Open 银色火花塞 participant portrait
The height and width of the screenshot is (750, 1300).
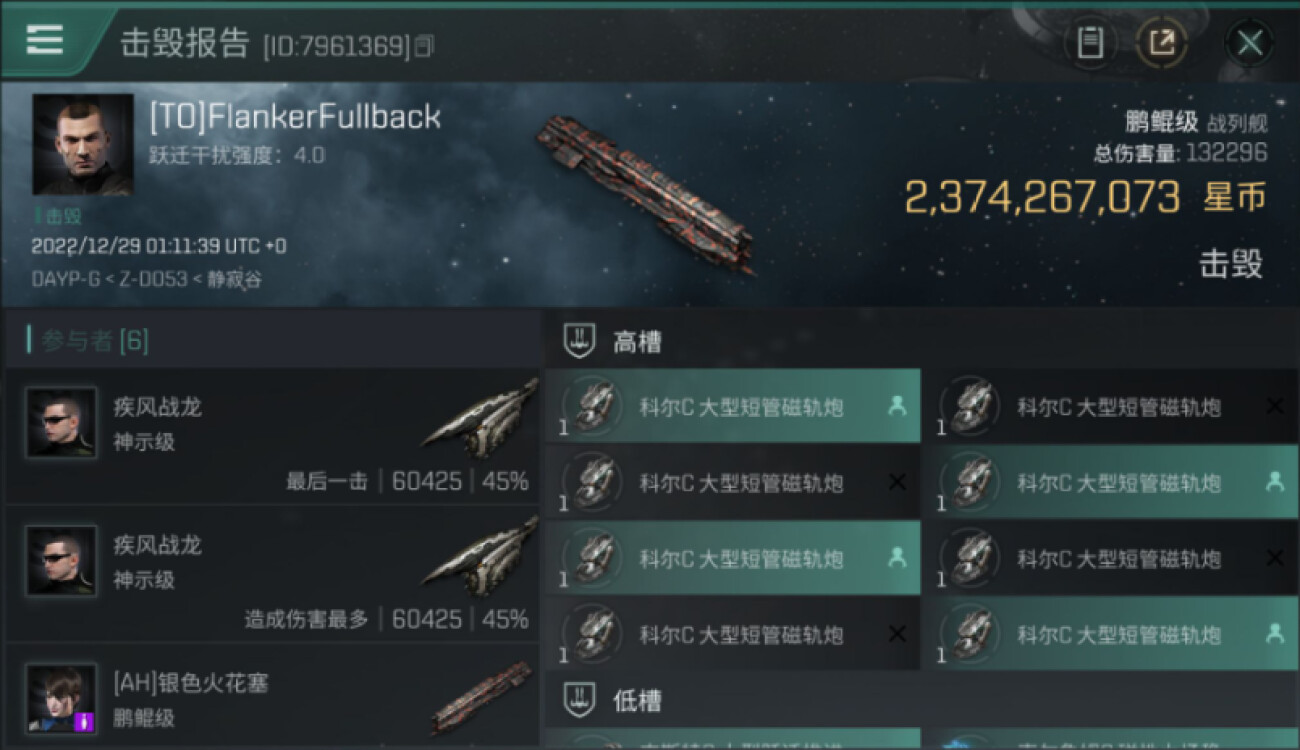click(61, 698)
